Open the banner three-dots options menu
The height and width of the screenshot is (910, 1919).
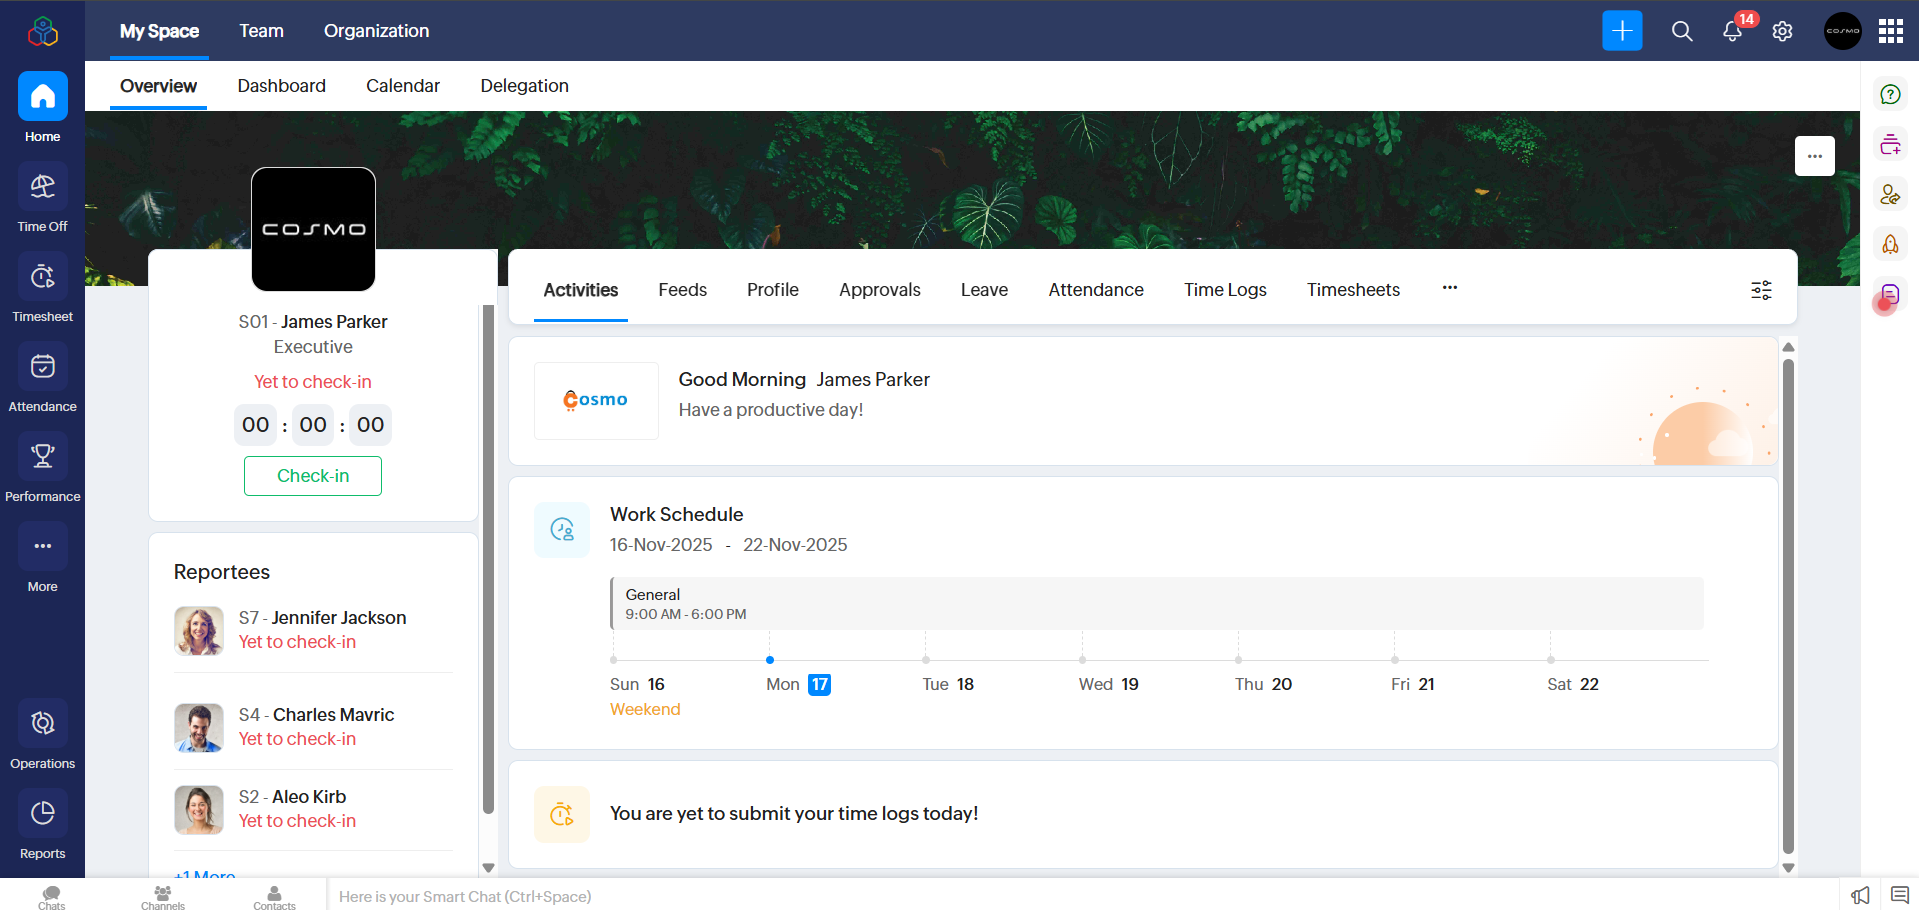click(1814, 156)
